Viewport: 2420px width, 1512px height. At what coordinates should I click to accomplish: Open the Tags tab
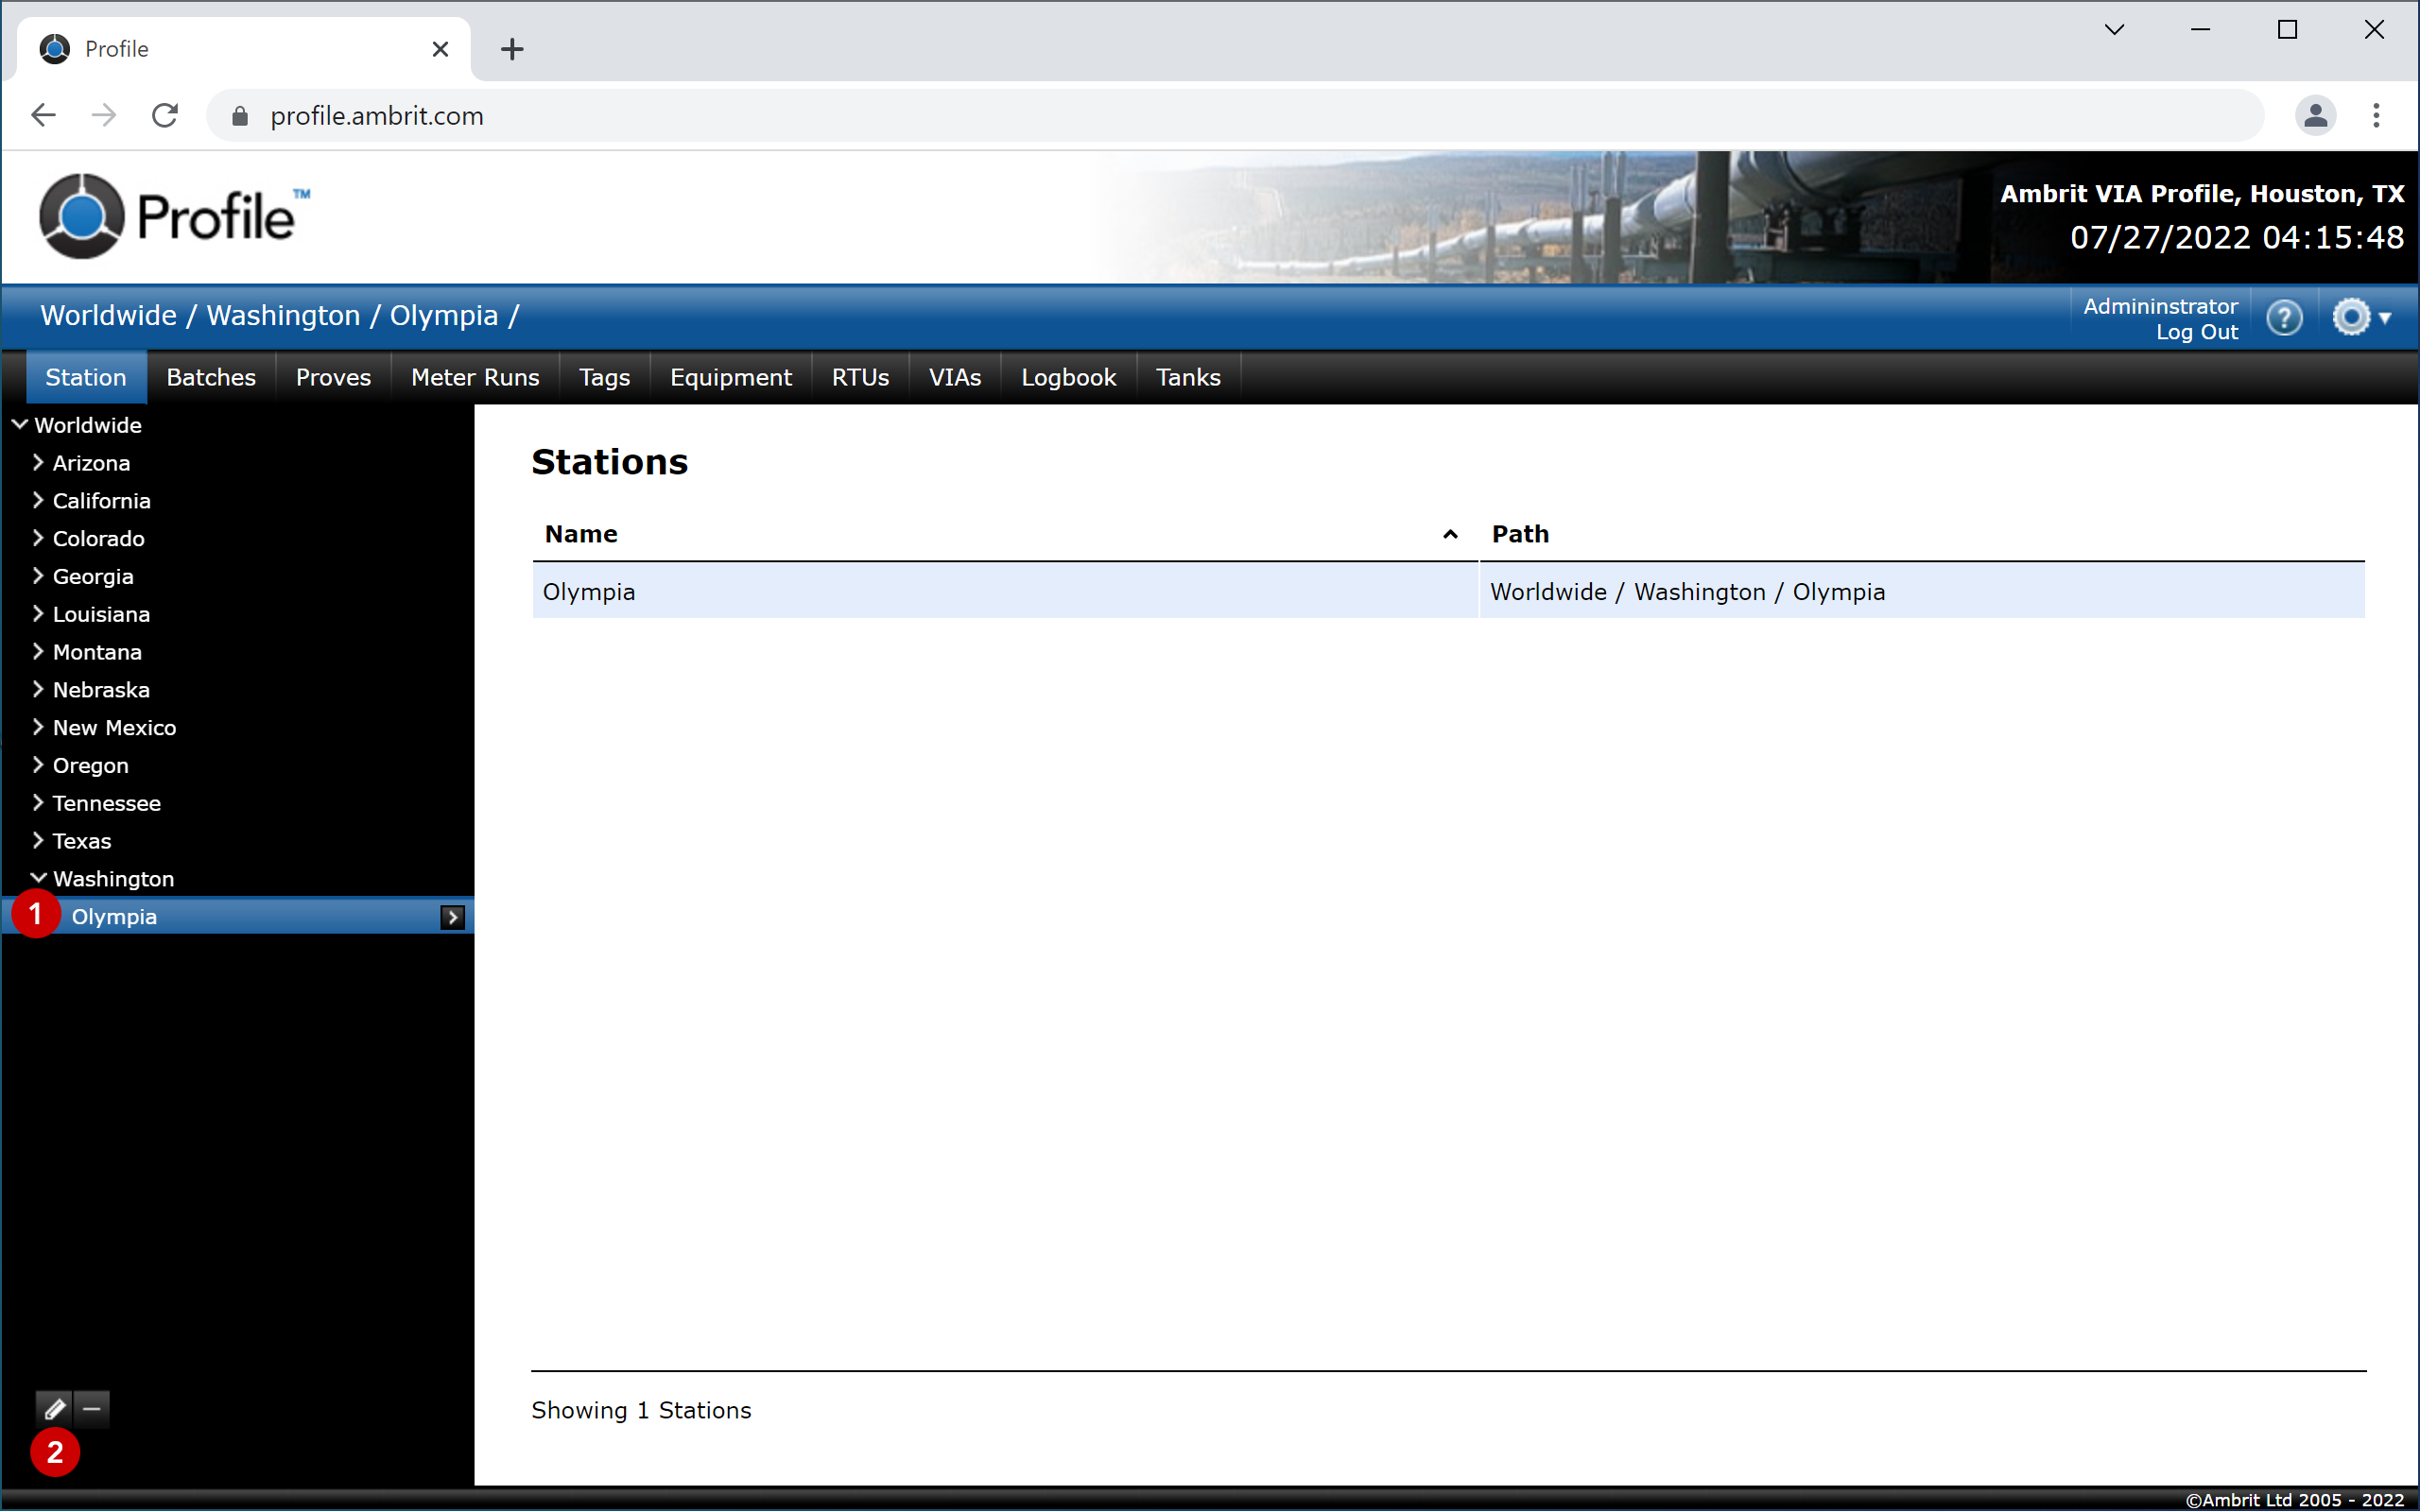tap(604, 377)
